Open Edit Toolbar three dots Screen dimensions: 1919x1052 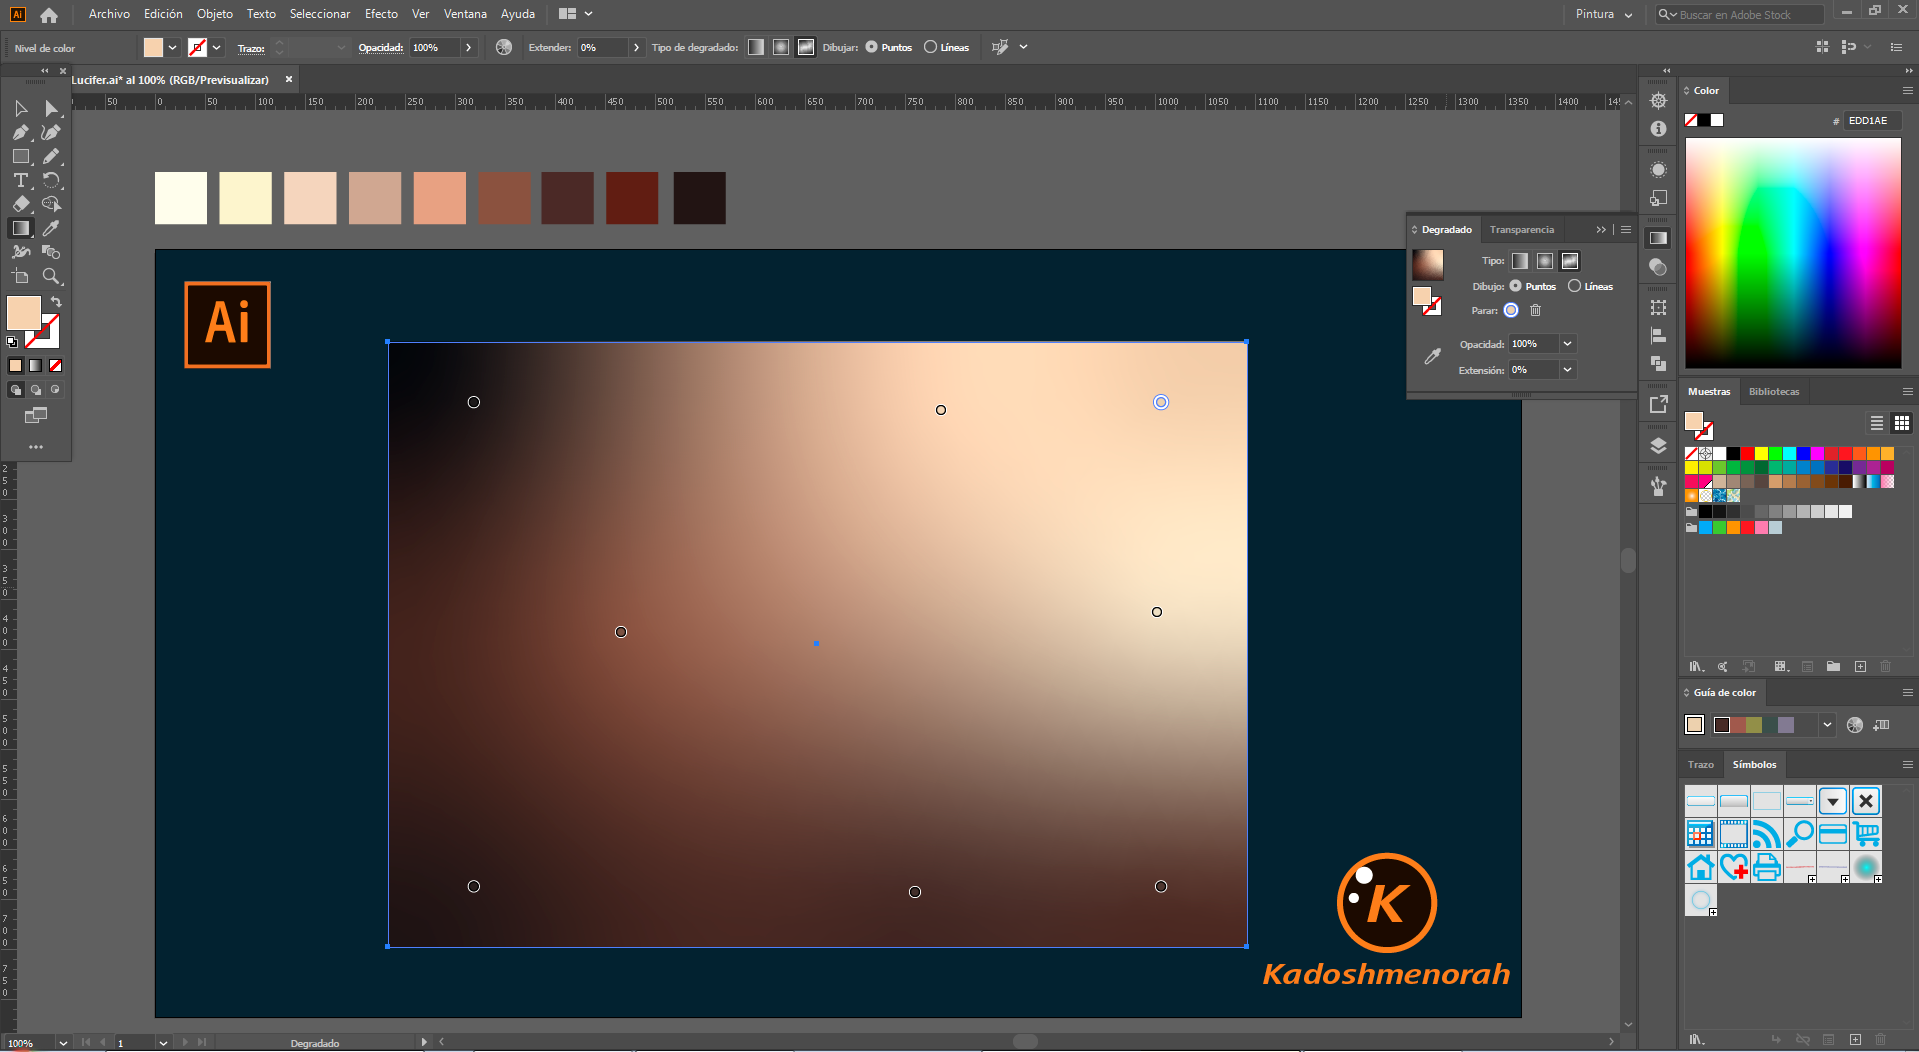[x=36, y=447]
